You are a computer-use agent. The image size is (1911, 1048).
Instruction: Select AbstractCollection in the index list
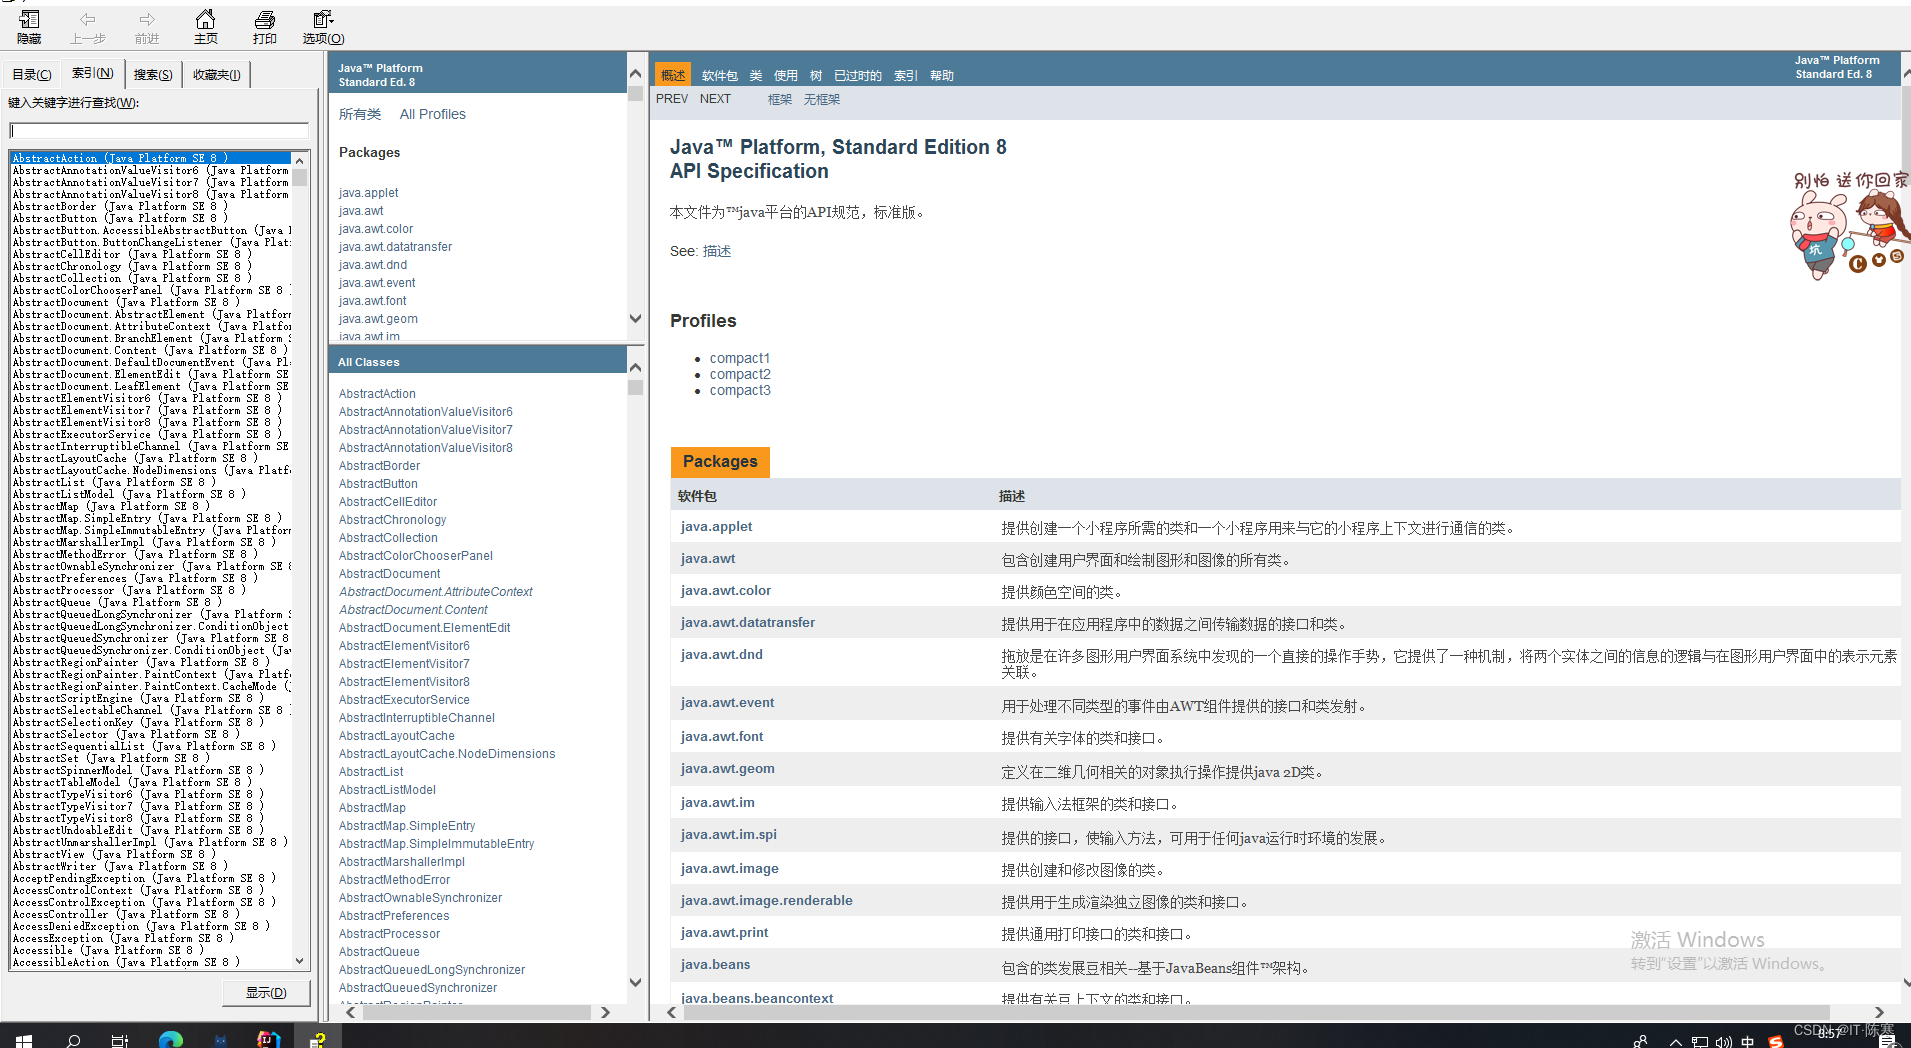[x=131, y=278]
